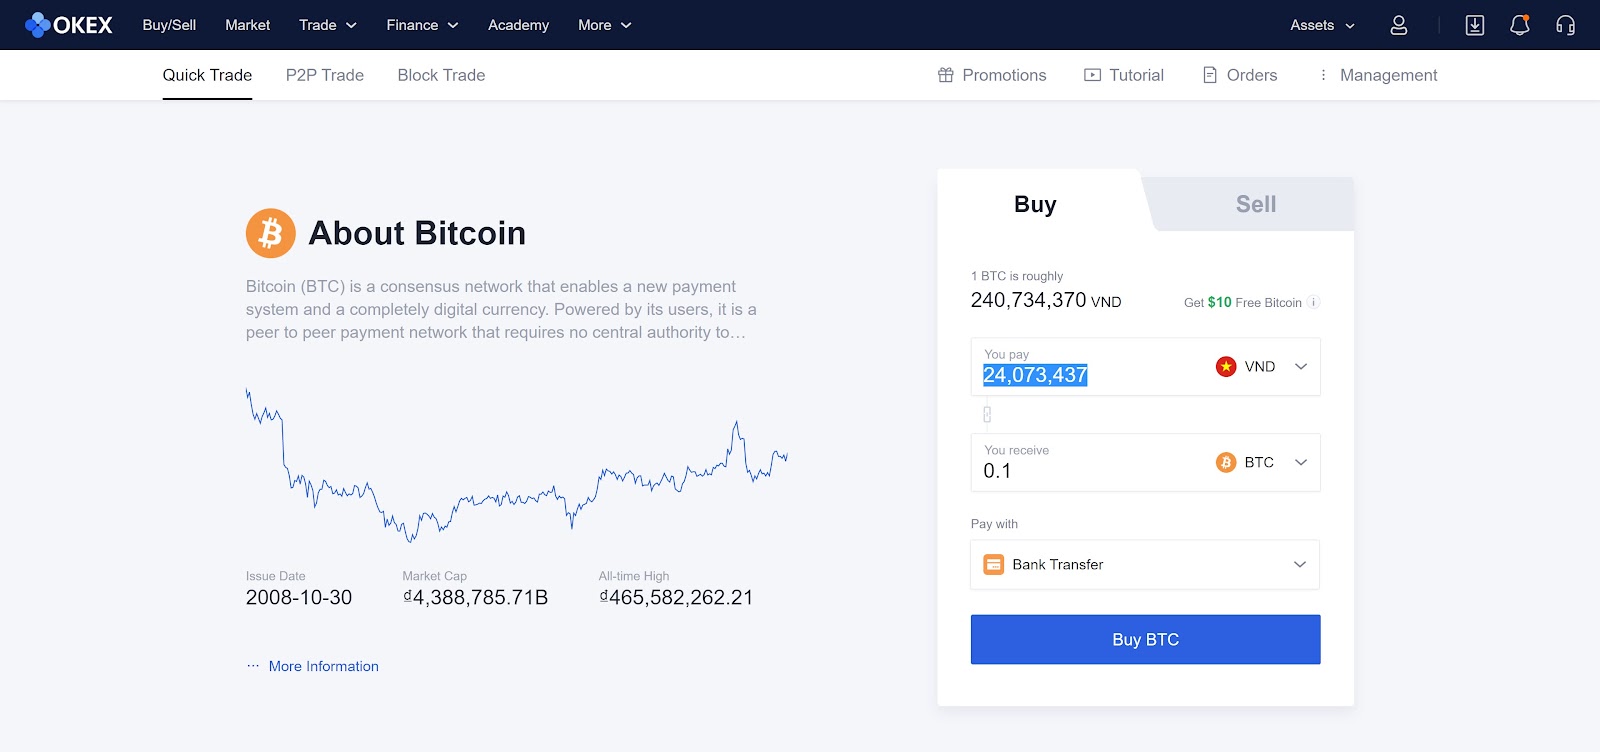Click the swap icon between pay and receive

(987, 414)
